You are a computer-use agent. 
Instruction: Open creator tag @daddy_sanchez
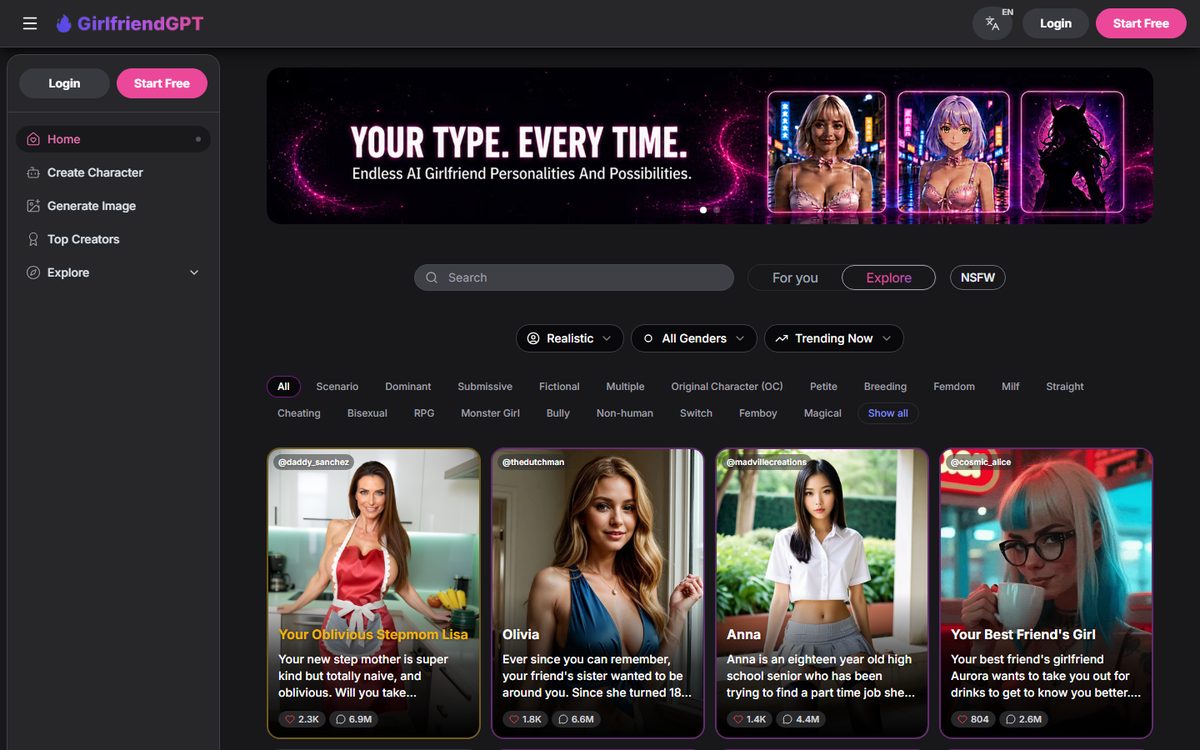[x=314, y=462]
